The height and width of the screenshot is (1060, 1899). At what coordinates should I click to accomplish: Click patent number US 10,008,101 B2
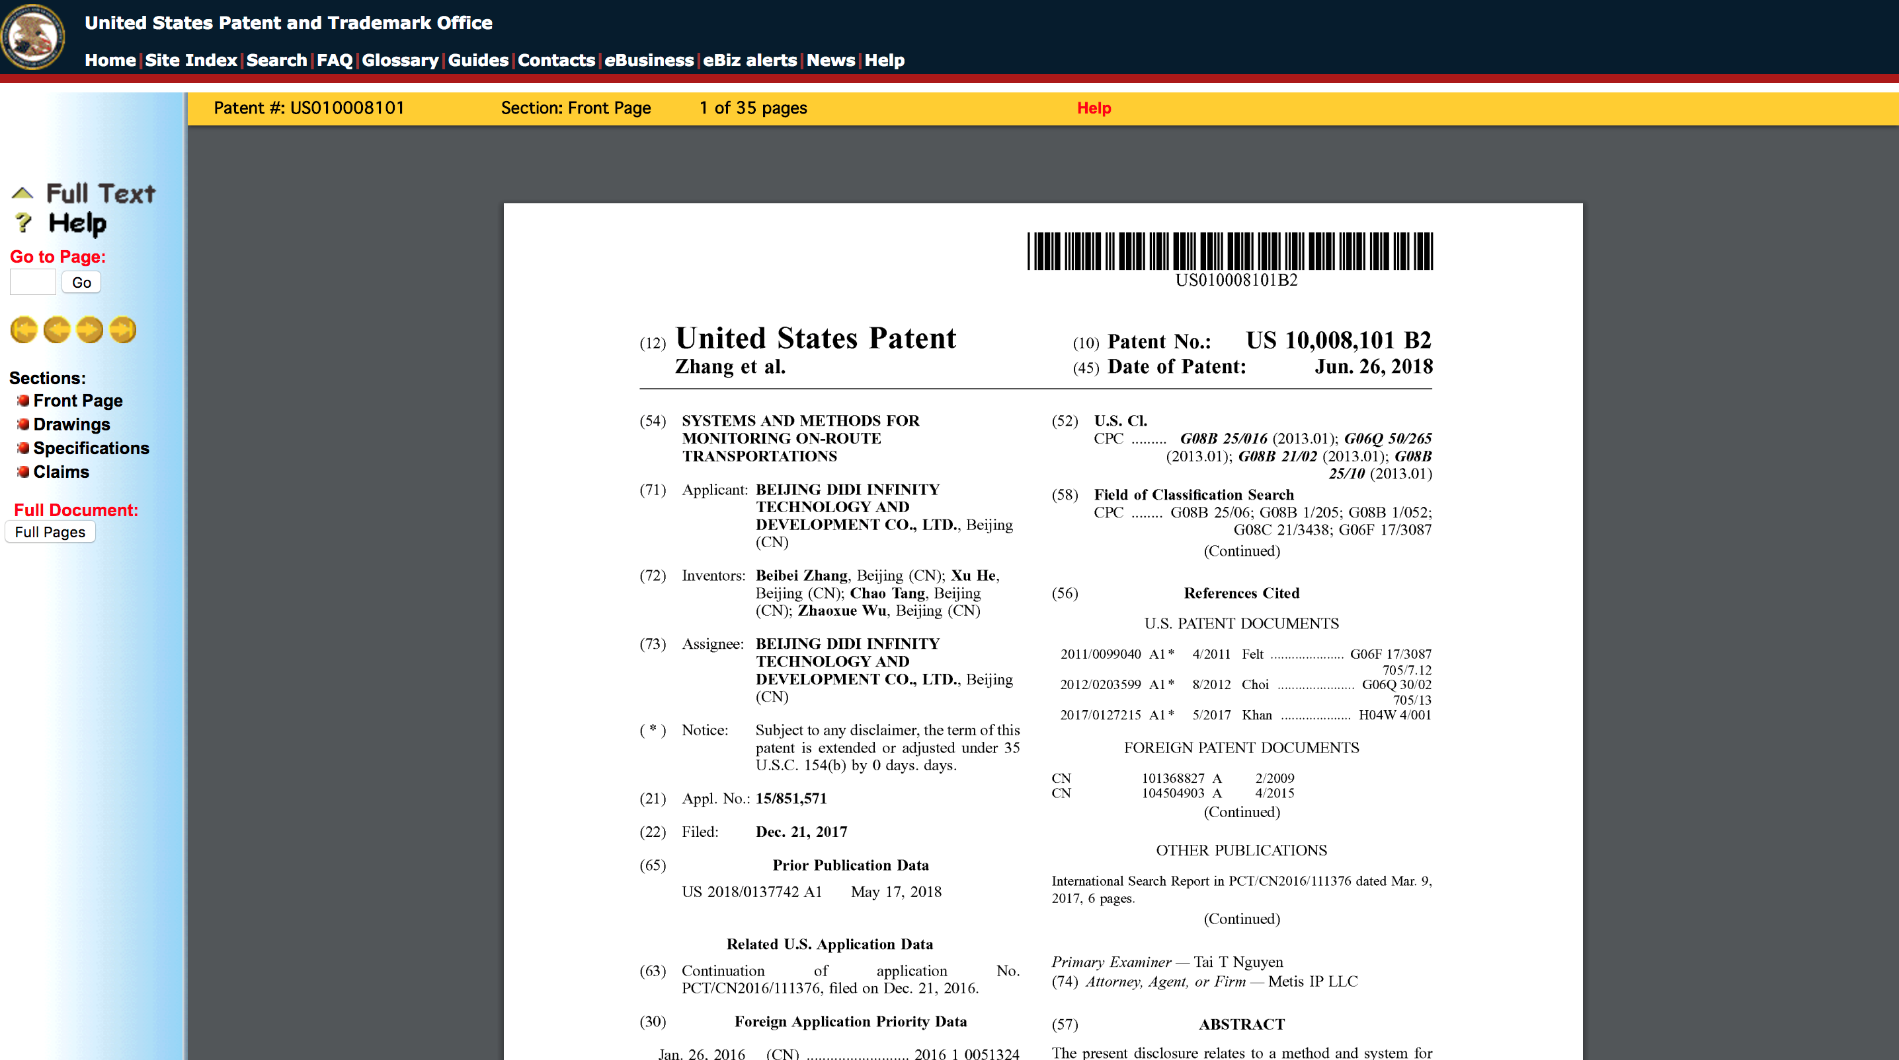coord(1338,340)
